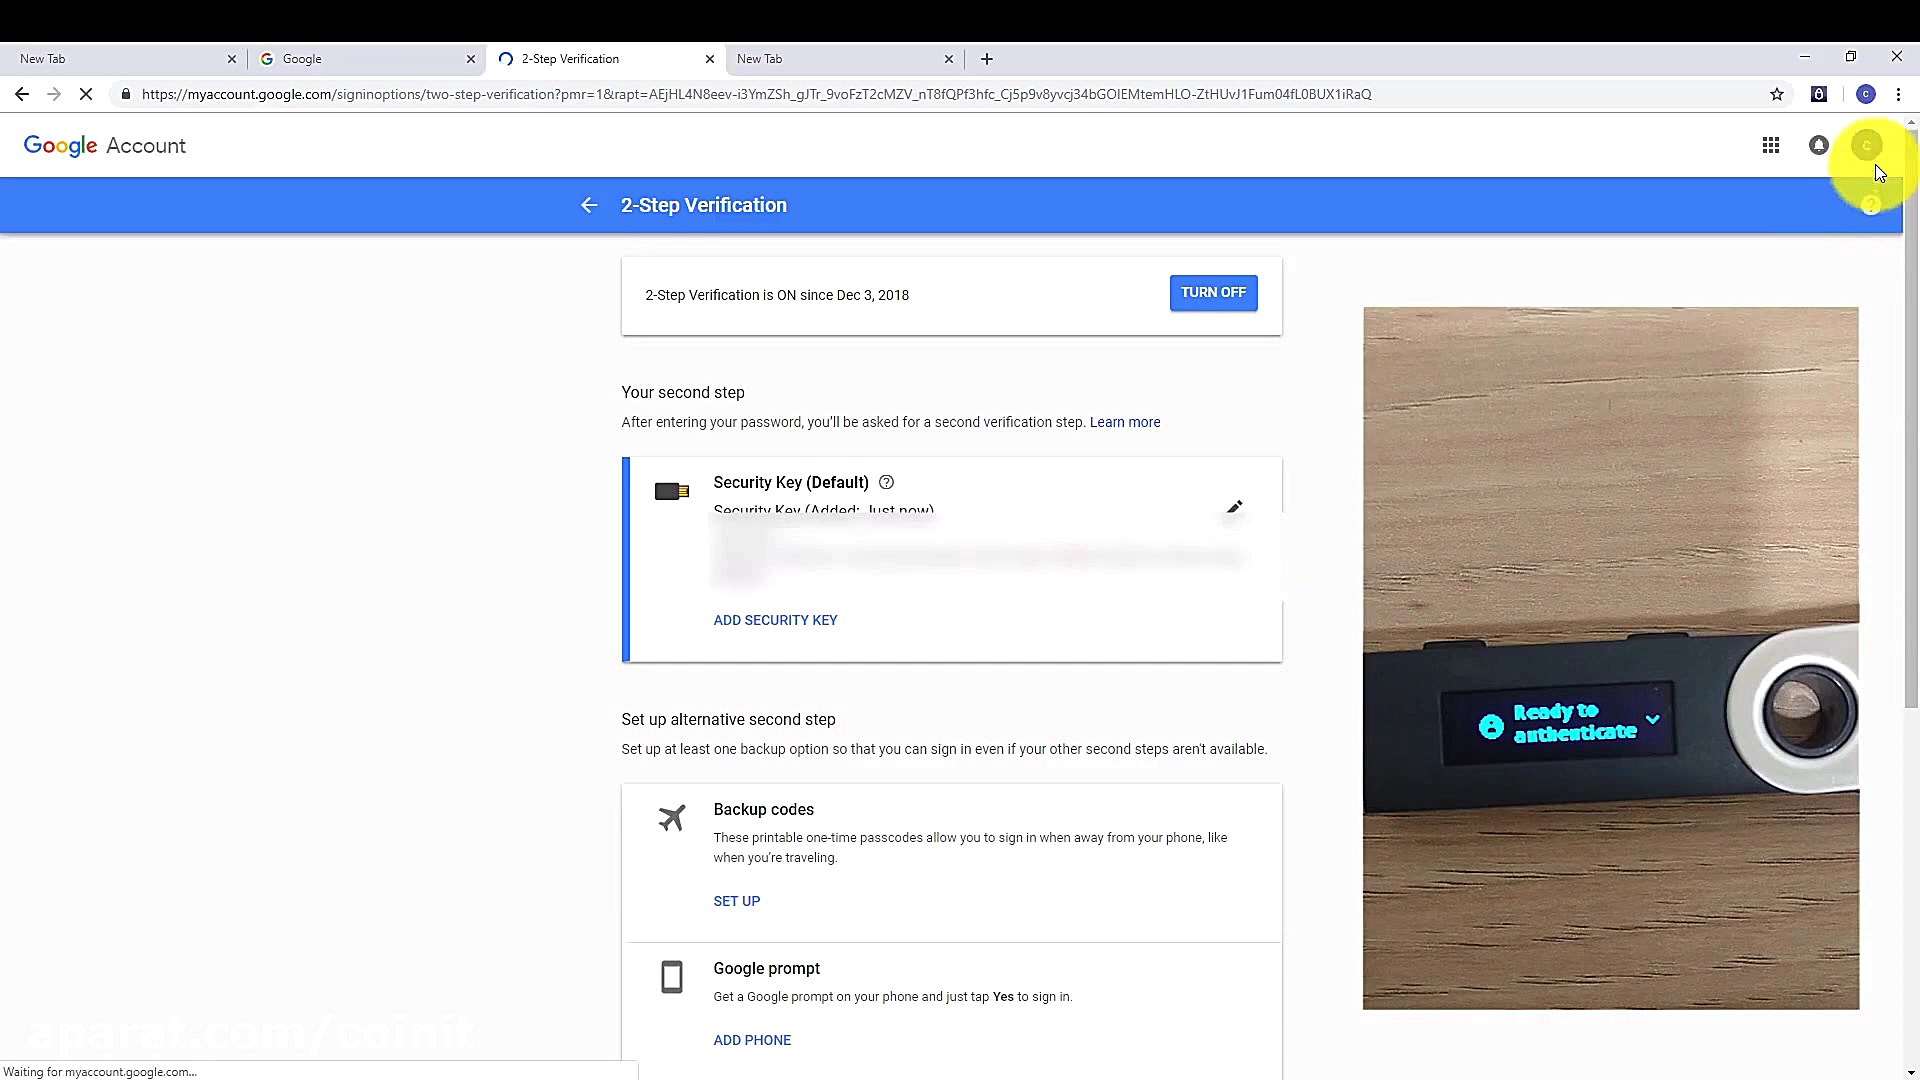1920x1080 pixels.
Task: Click the 'Your second step' heading
Action: pyautogui.click(x=683, y=392)
